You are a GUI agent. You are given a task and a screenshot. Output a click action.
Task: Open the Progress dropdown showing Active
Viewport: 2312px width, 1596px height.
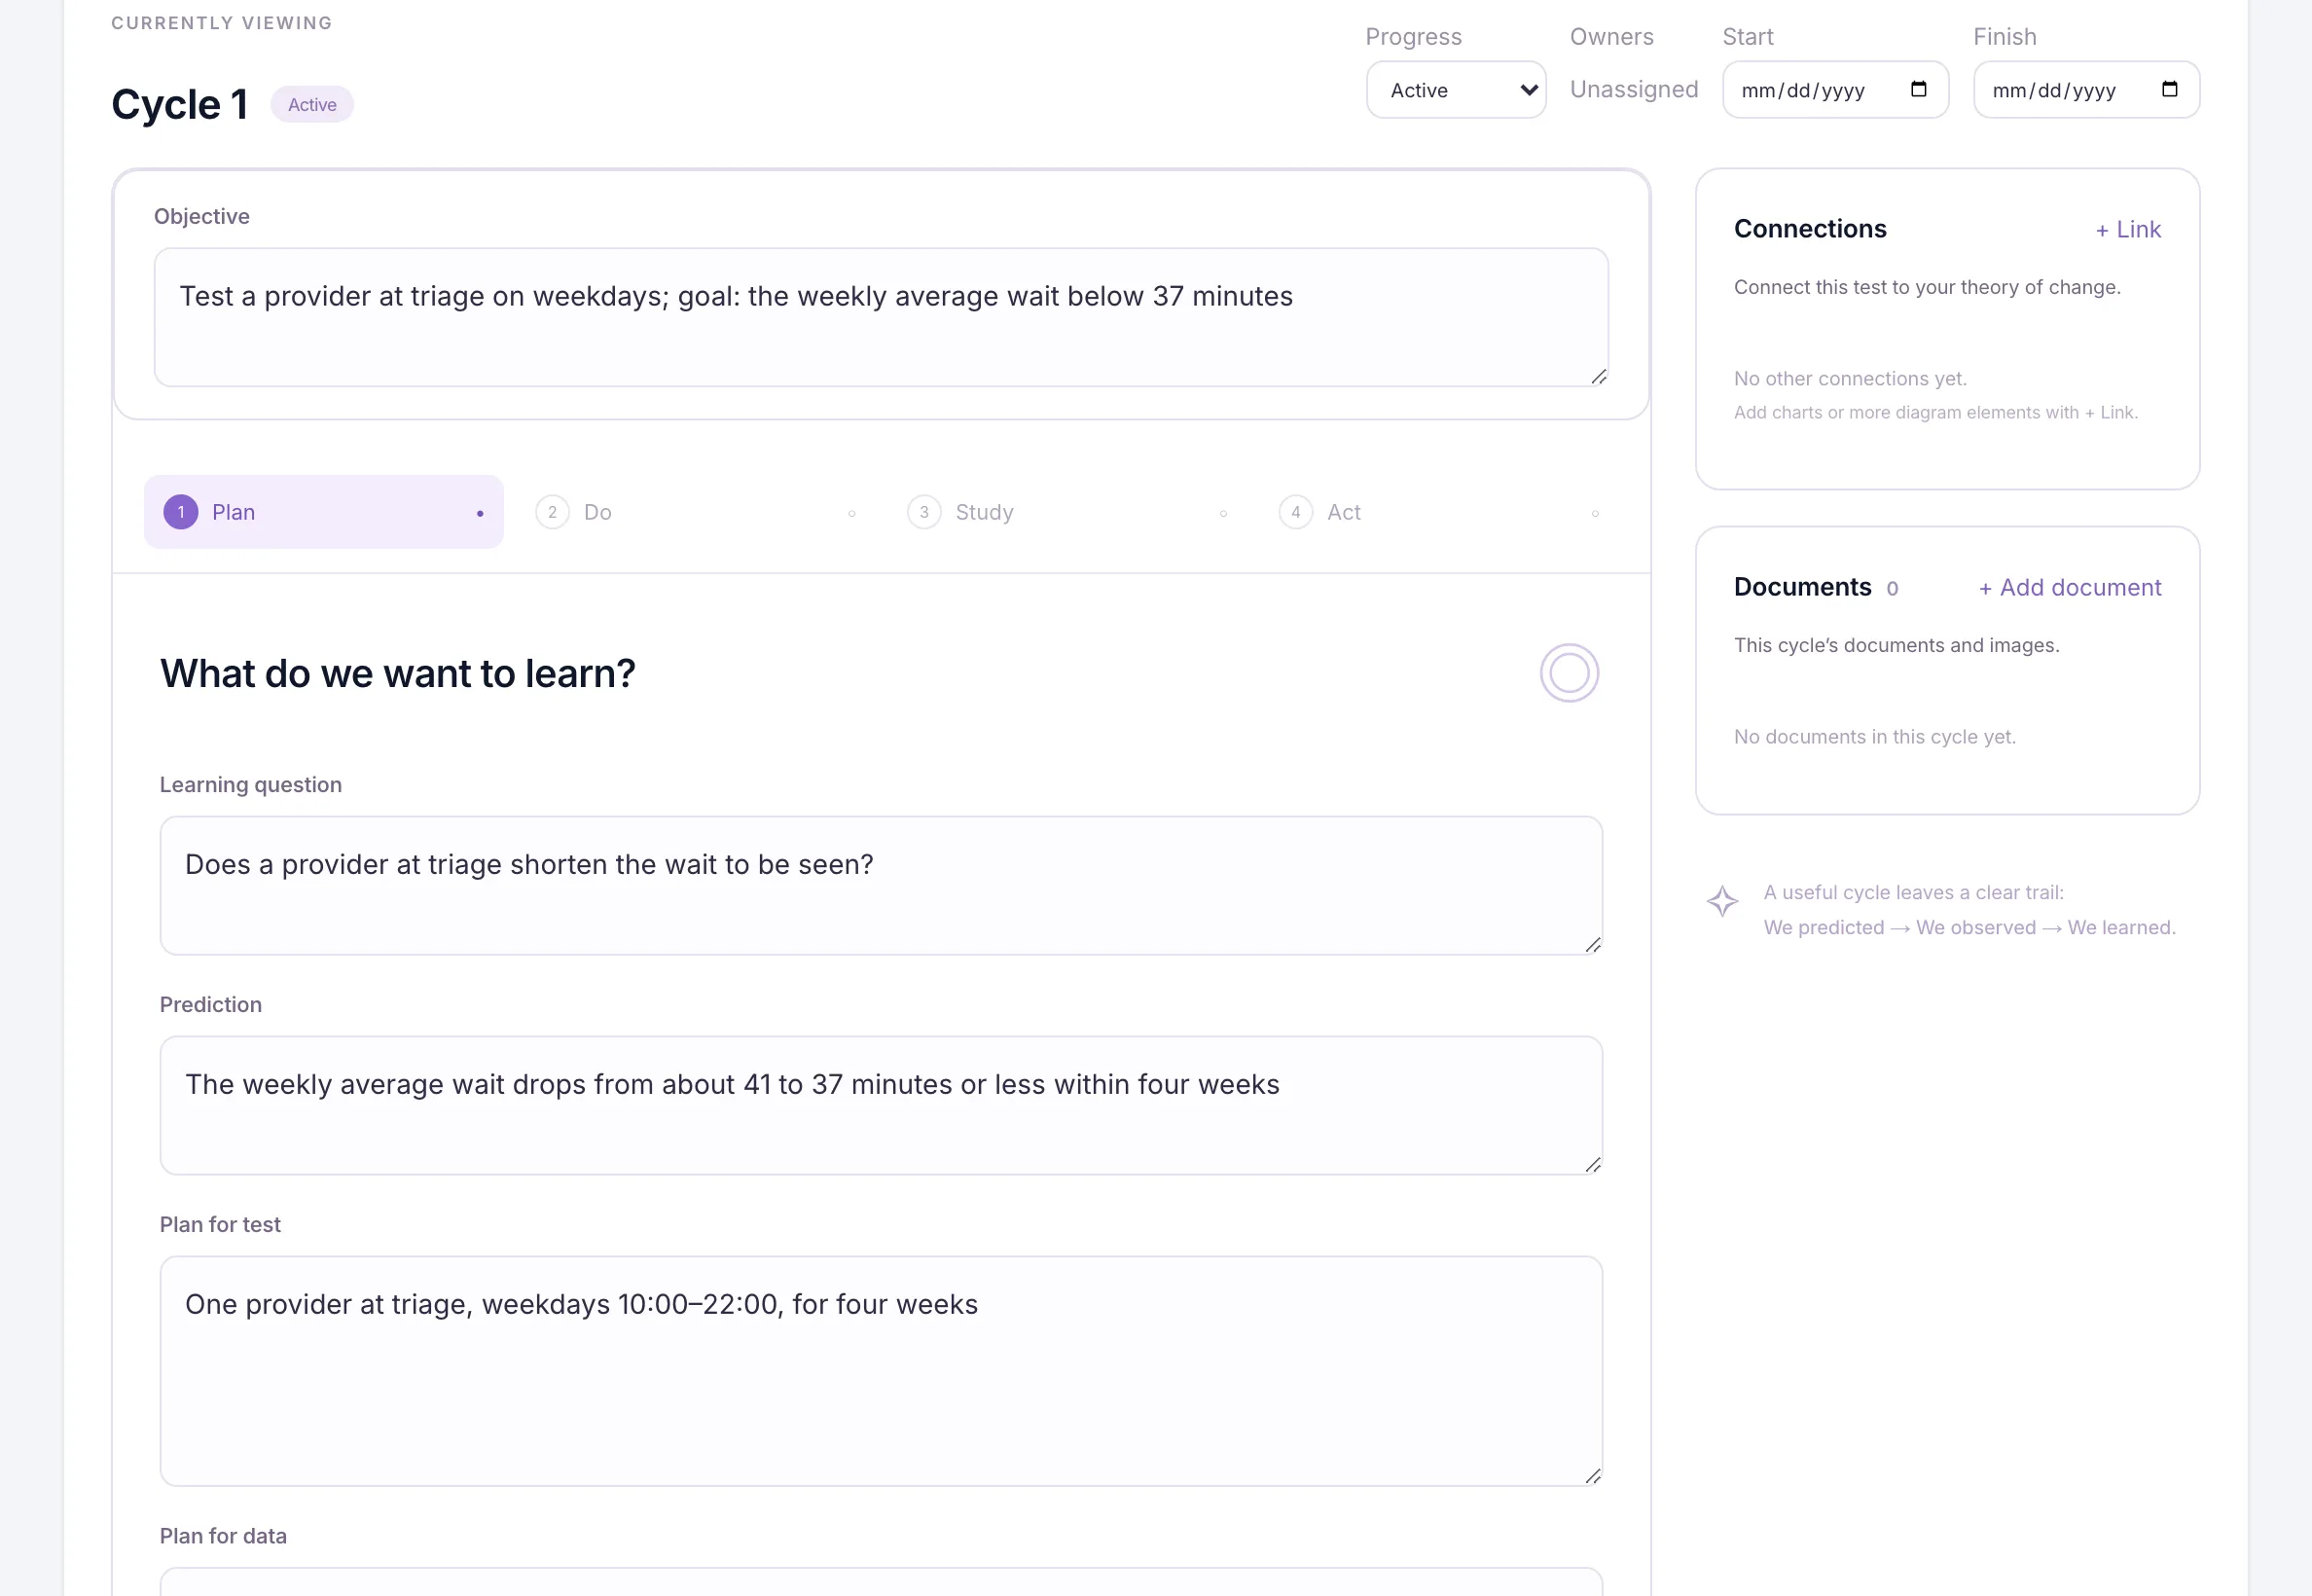[x=1456, y=90]
